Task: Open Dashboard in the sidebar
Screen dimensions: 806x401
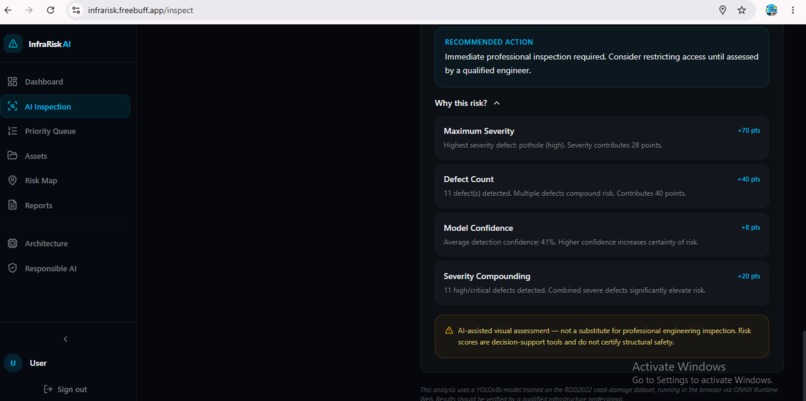Action: pos(65,82)
